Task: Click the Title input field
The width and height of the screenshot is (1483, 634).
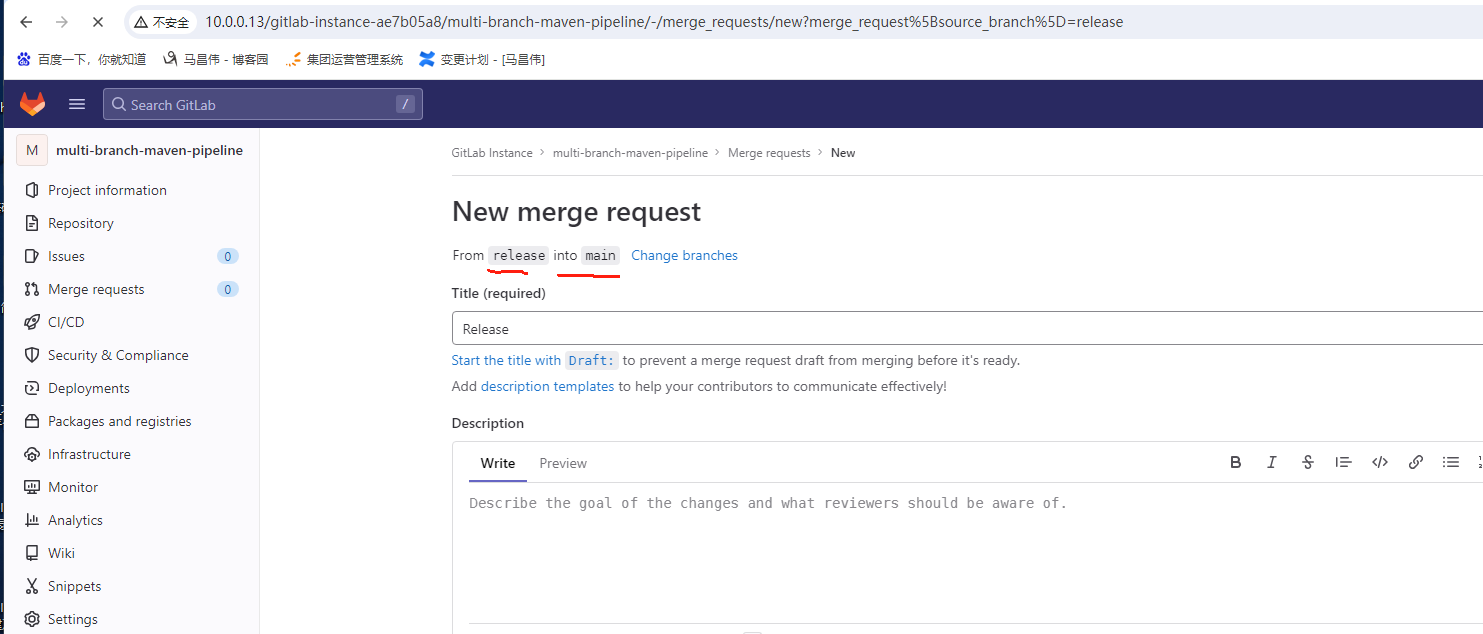Action: pos(960,329)
